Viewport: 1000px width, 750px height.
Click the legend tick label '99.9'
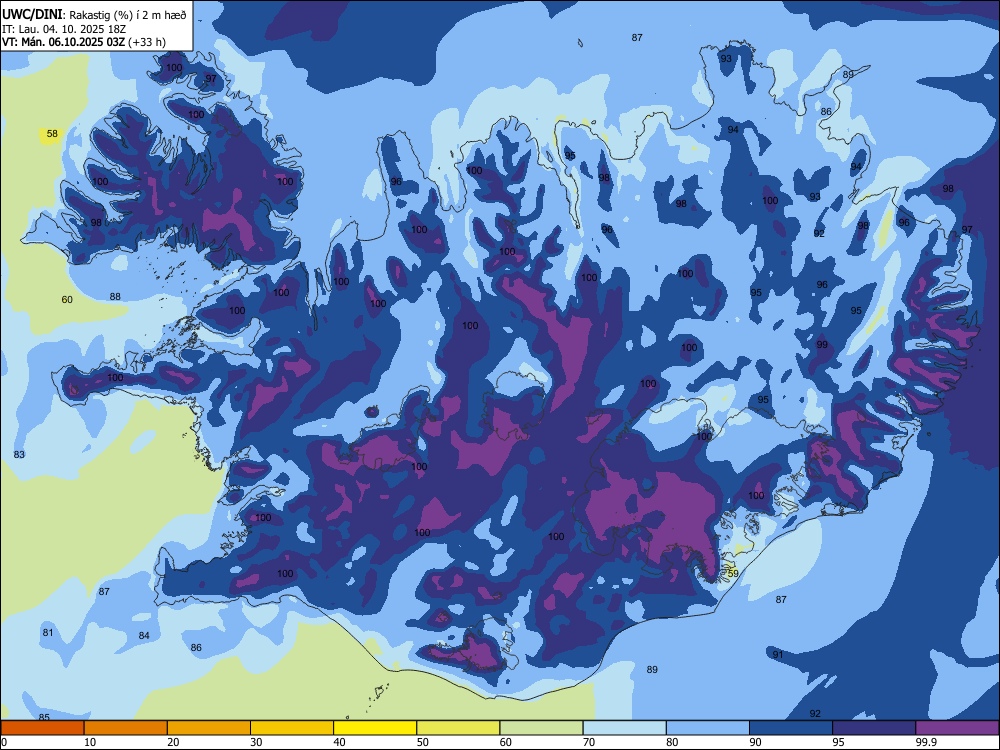tap(925, 742)
